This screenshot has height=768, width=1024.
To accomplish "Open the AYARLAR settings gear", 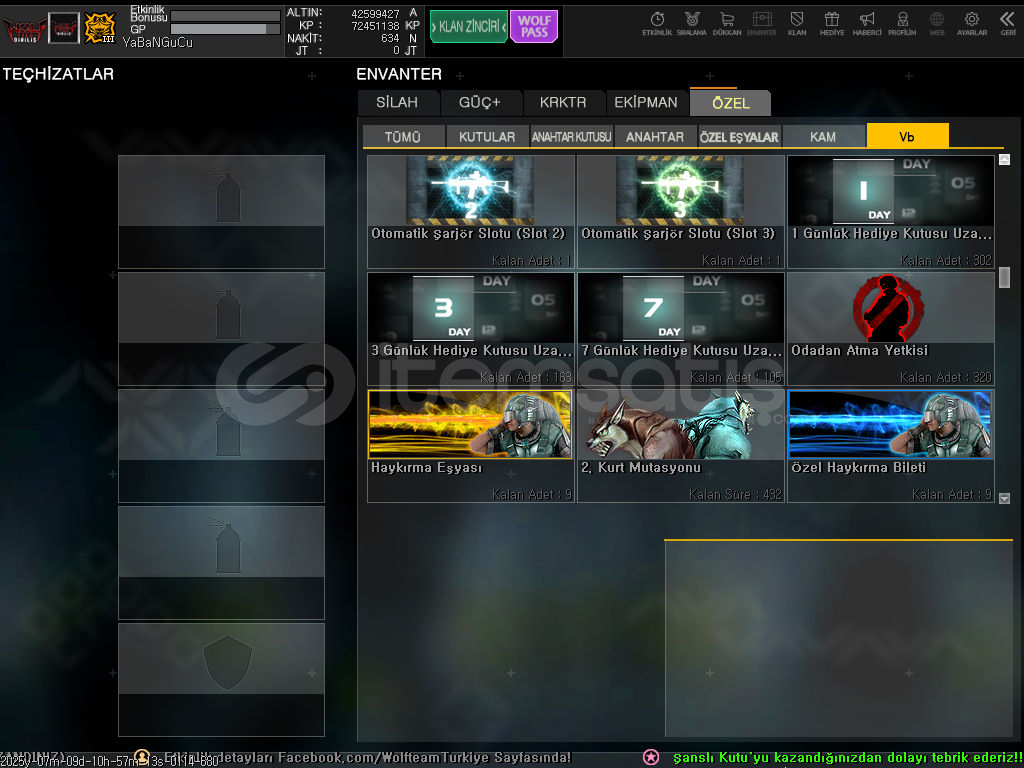I will (972, 24).
